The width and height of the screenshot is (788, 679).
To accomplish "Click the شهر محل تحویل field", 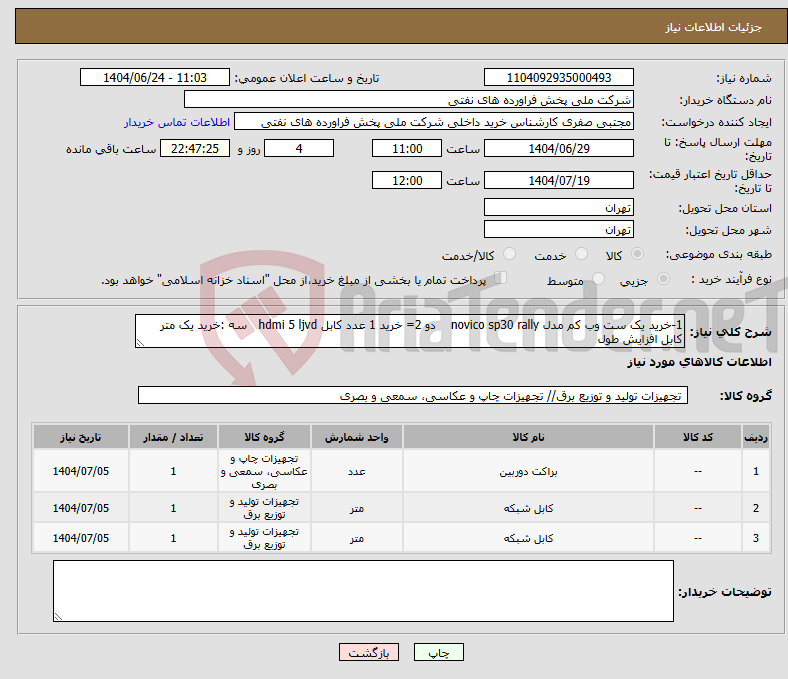I will pos(558,230).
